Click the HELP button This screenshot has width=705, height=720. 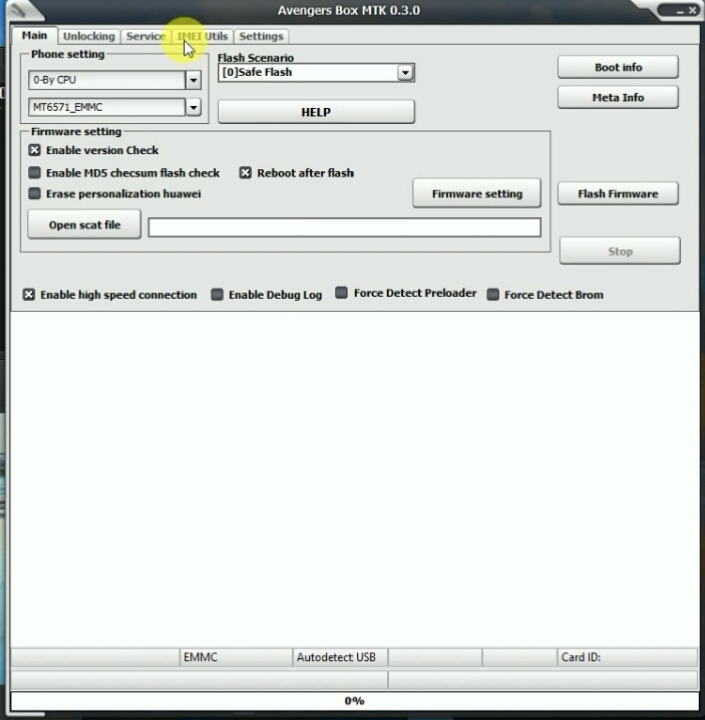coord(316,112)
